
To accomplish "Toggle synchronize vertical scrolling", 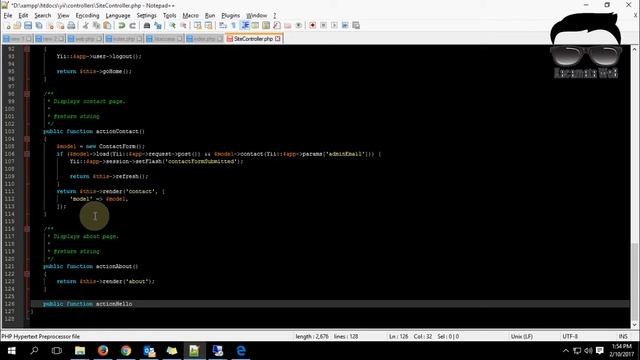I will 198,25.
